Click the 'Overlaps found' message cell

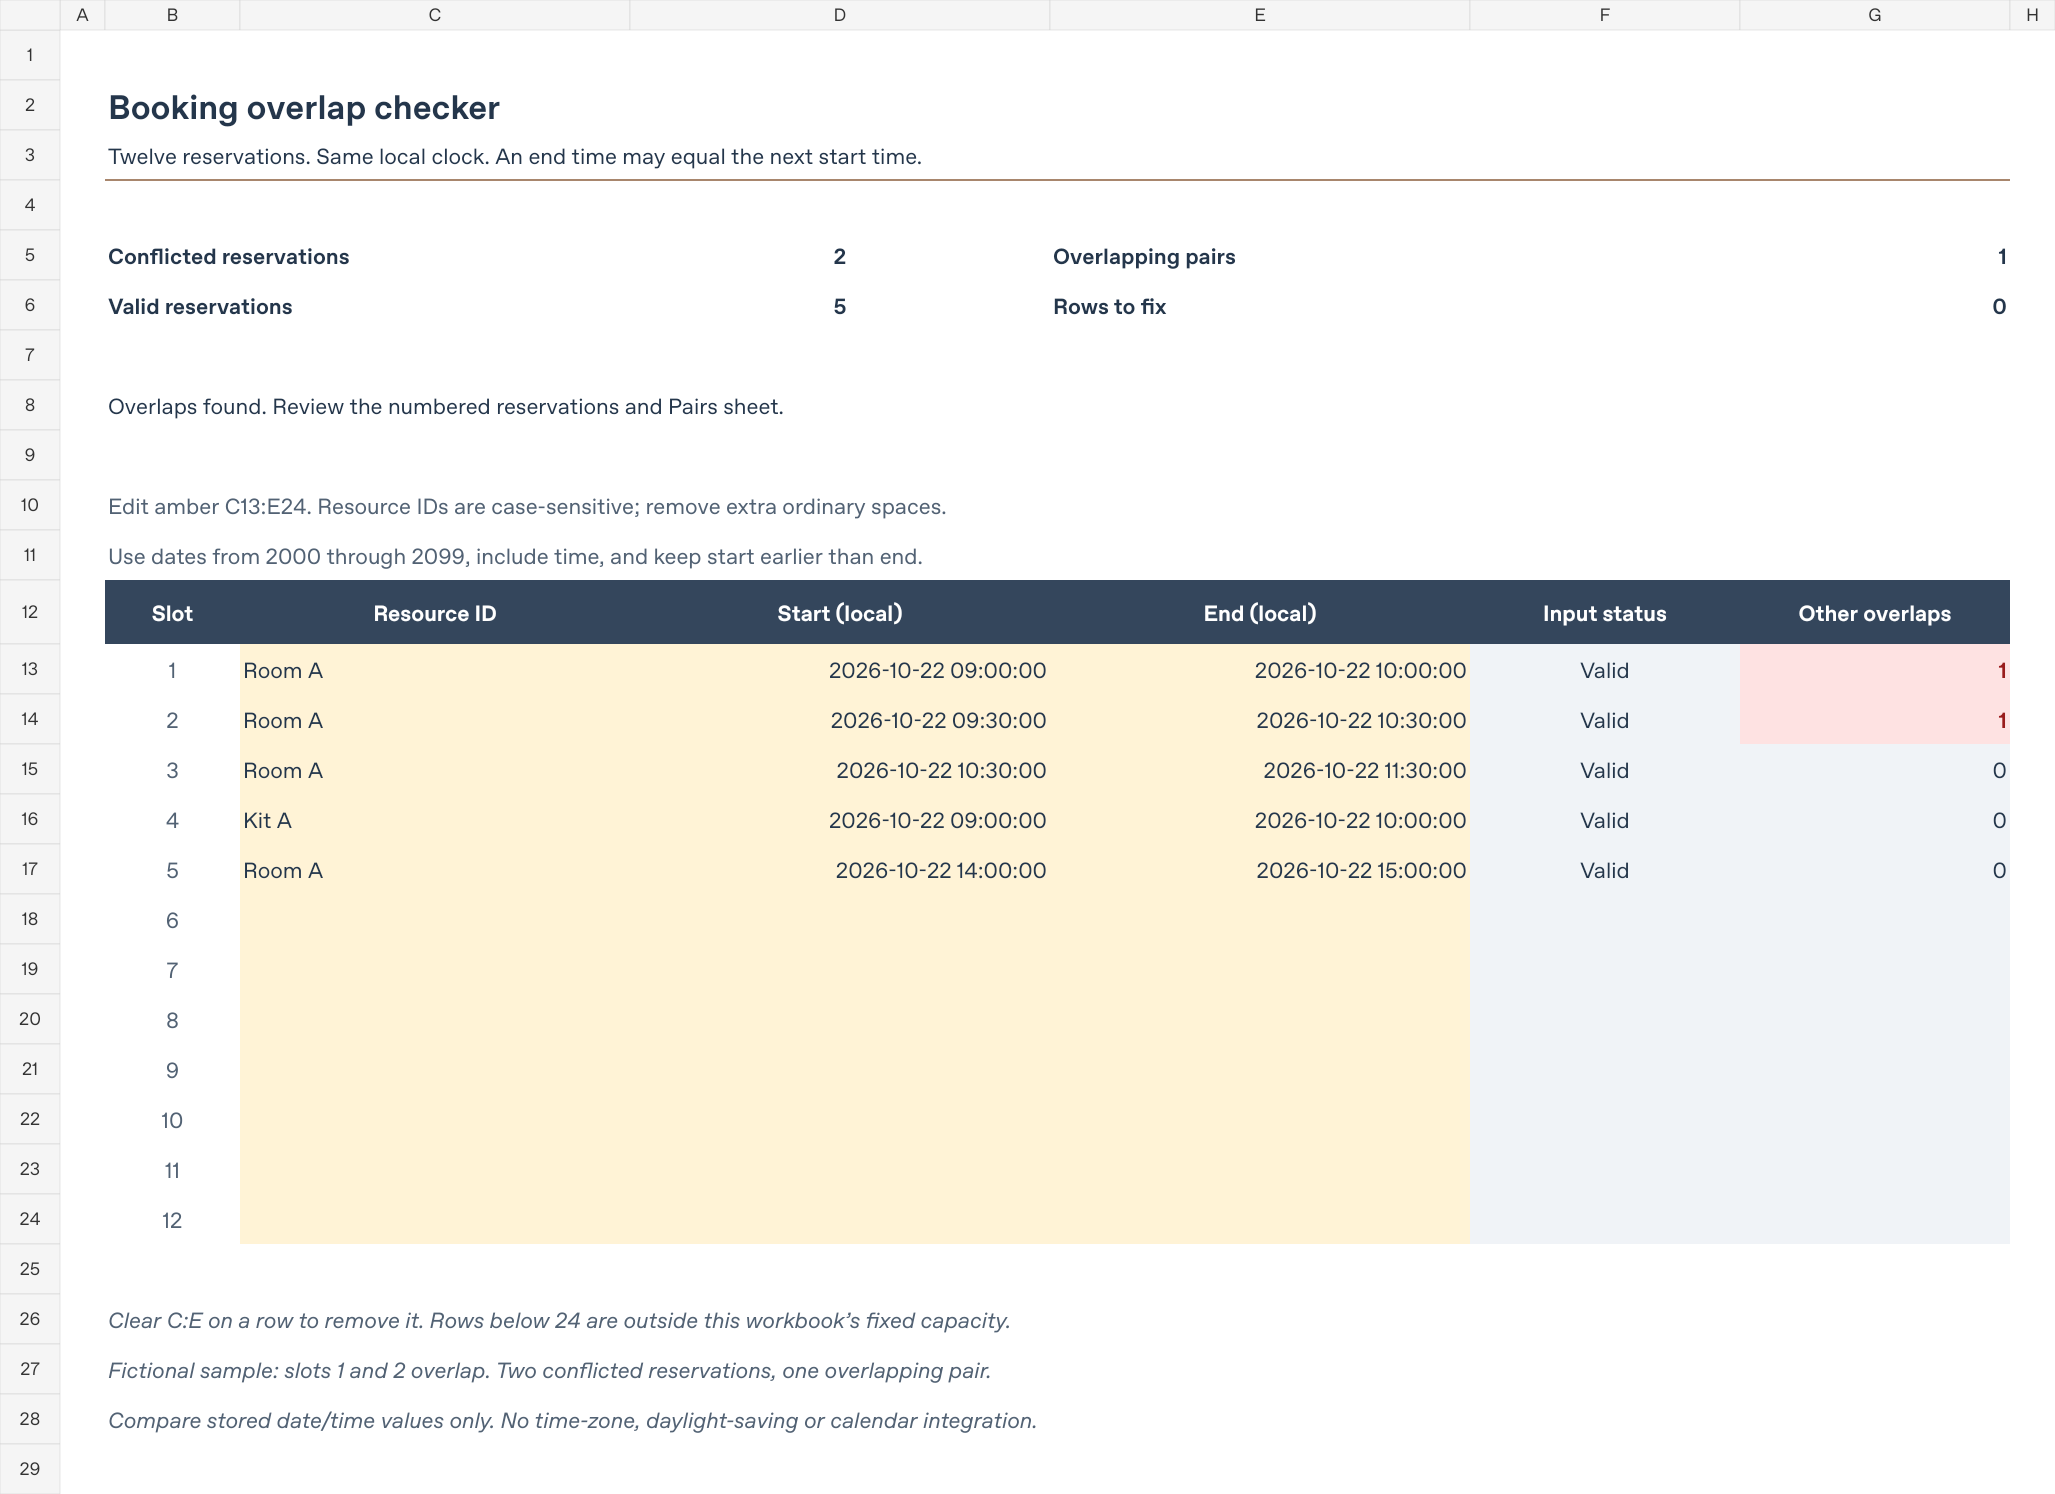(446, 407)
